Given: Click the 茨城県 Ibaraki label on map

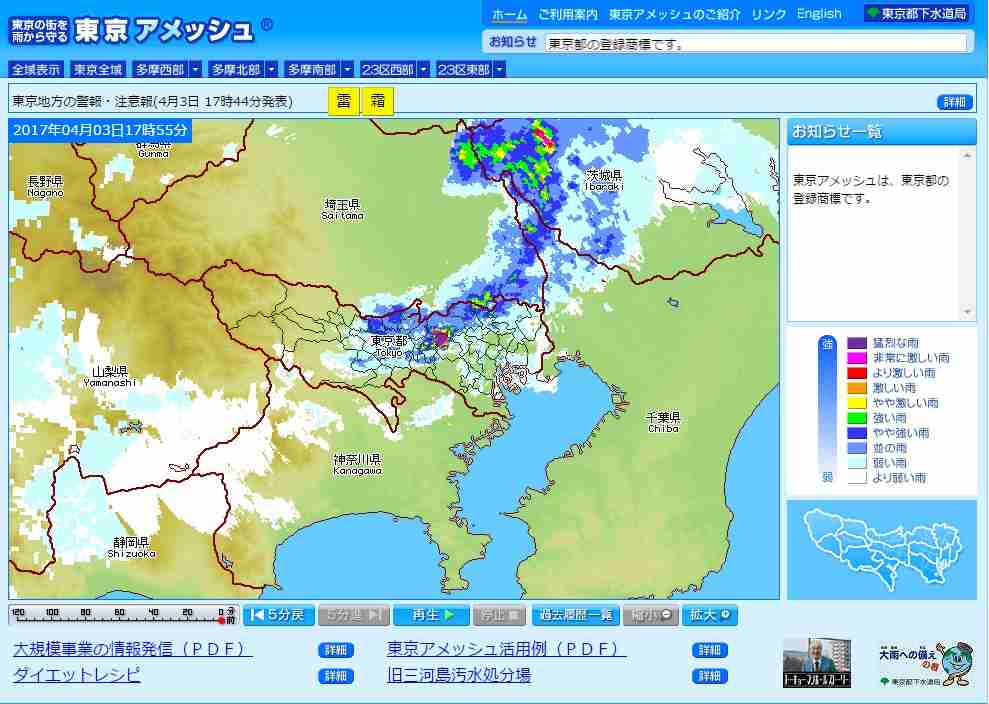Looking at the screenshot, I should coord(604,180).
